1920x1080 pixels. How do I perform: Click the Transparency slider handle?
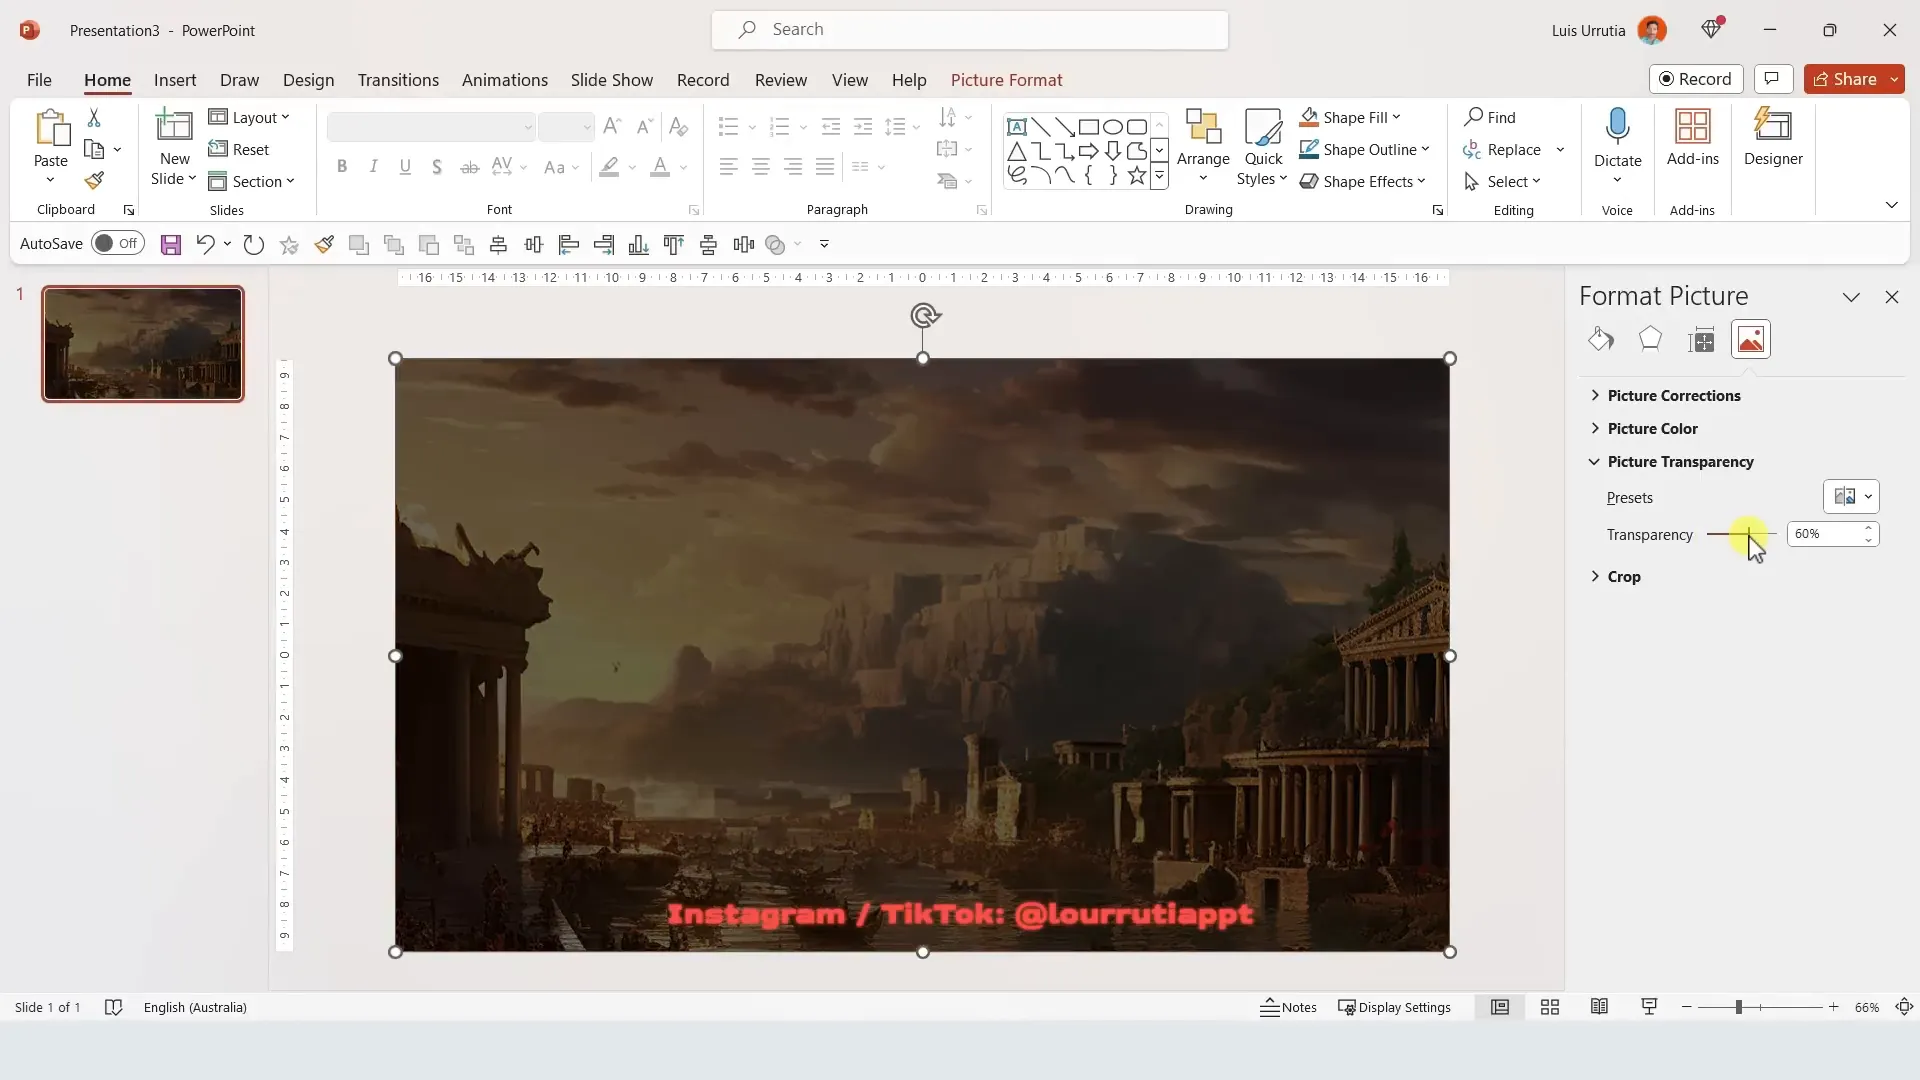point(1748,534)
